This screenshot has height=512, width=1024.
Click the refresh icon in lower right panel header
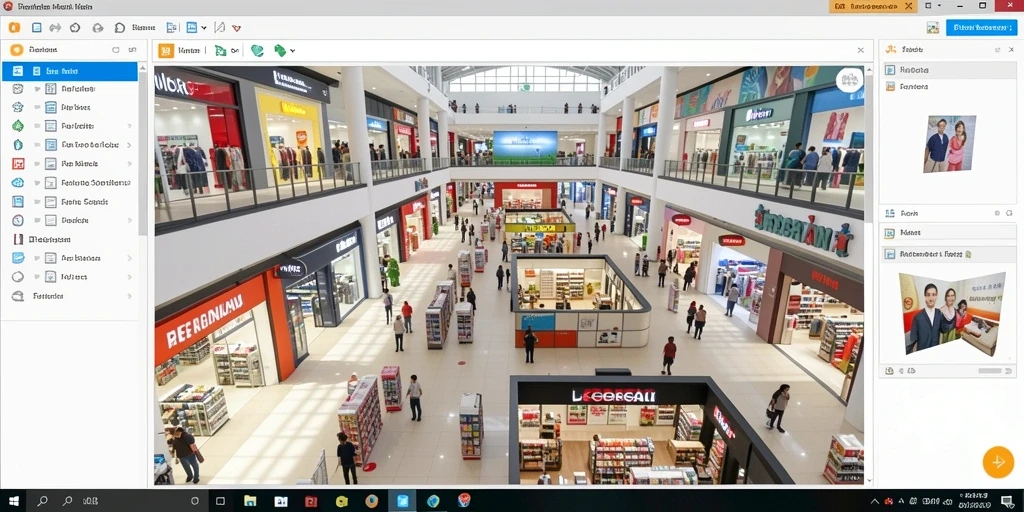pos(1010,213)
